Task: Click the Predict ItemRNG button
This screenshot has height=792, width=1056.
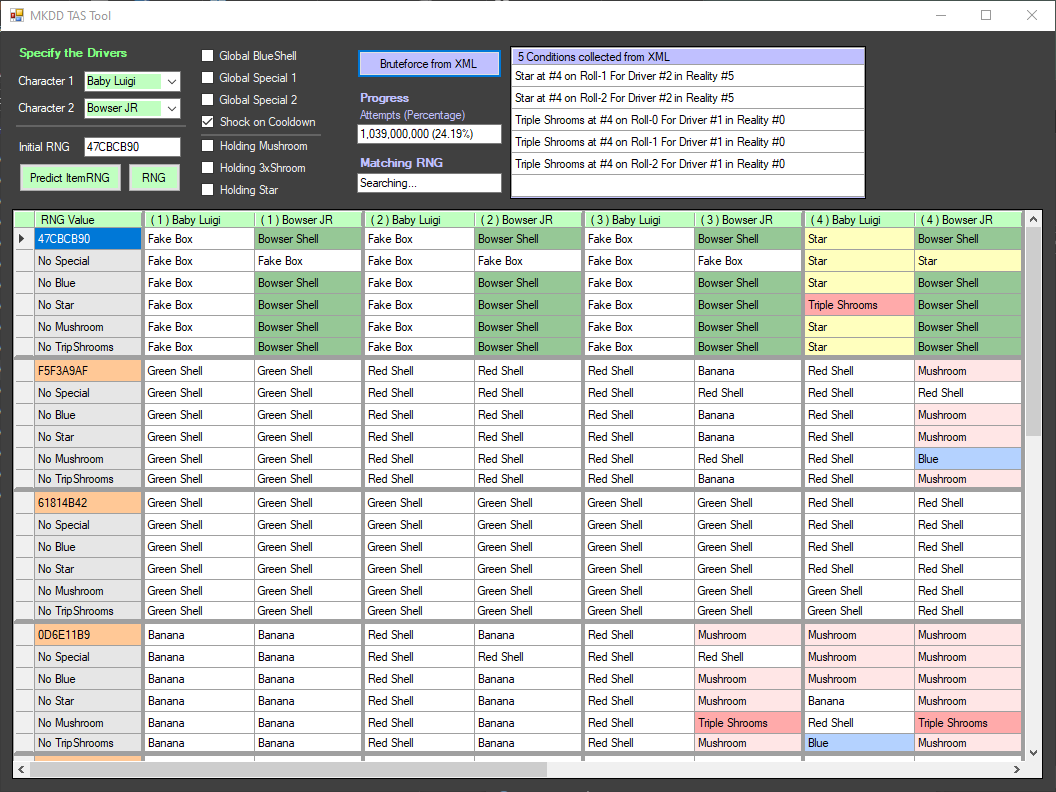Action: pyautogui.click(x=70, y=178)
